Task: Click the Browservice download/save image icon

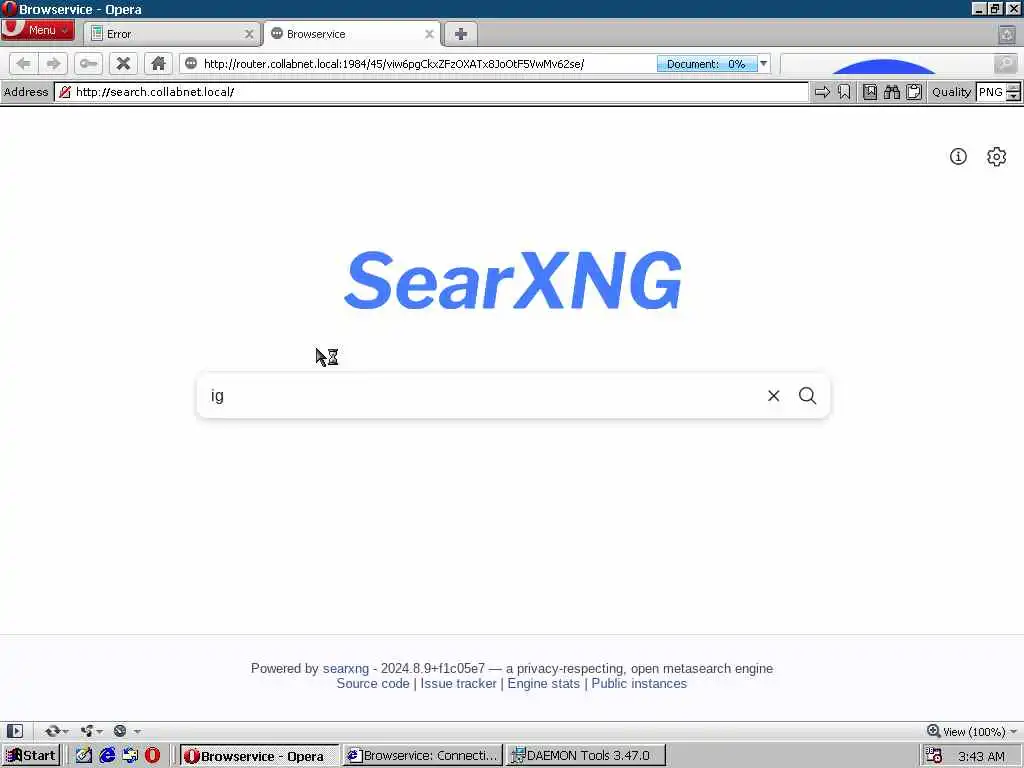Action: 870,92
